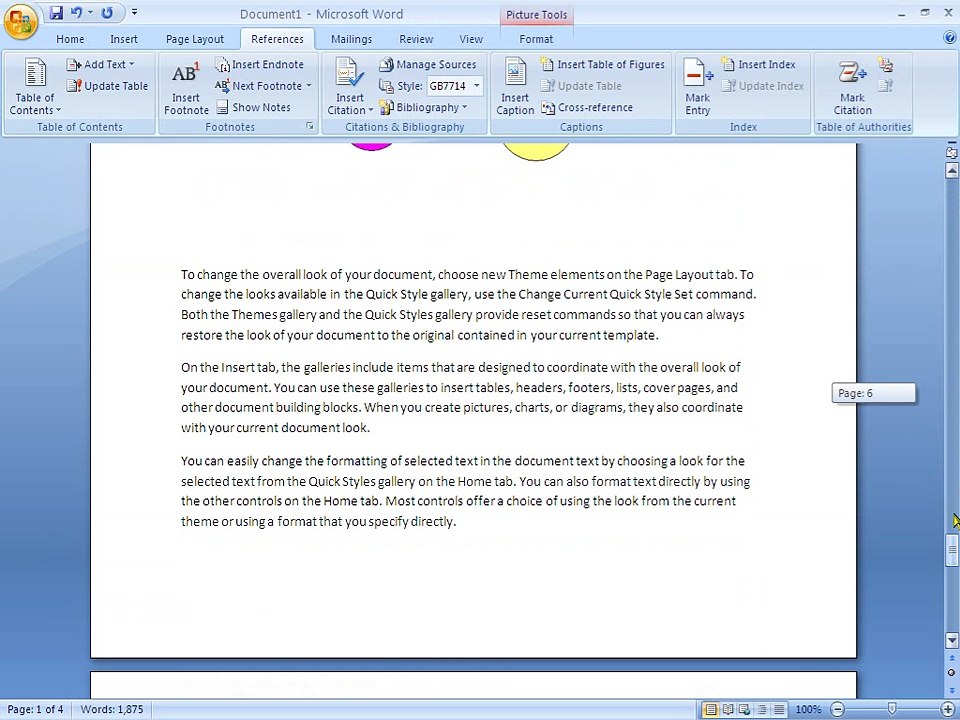Switch to the View tab
The image size is (960, 720).
tap(471, 39)
